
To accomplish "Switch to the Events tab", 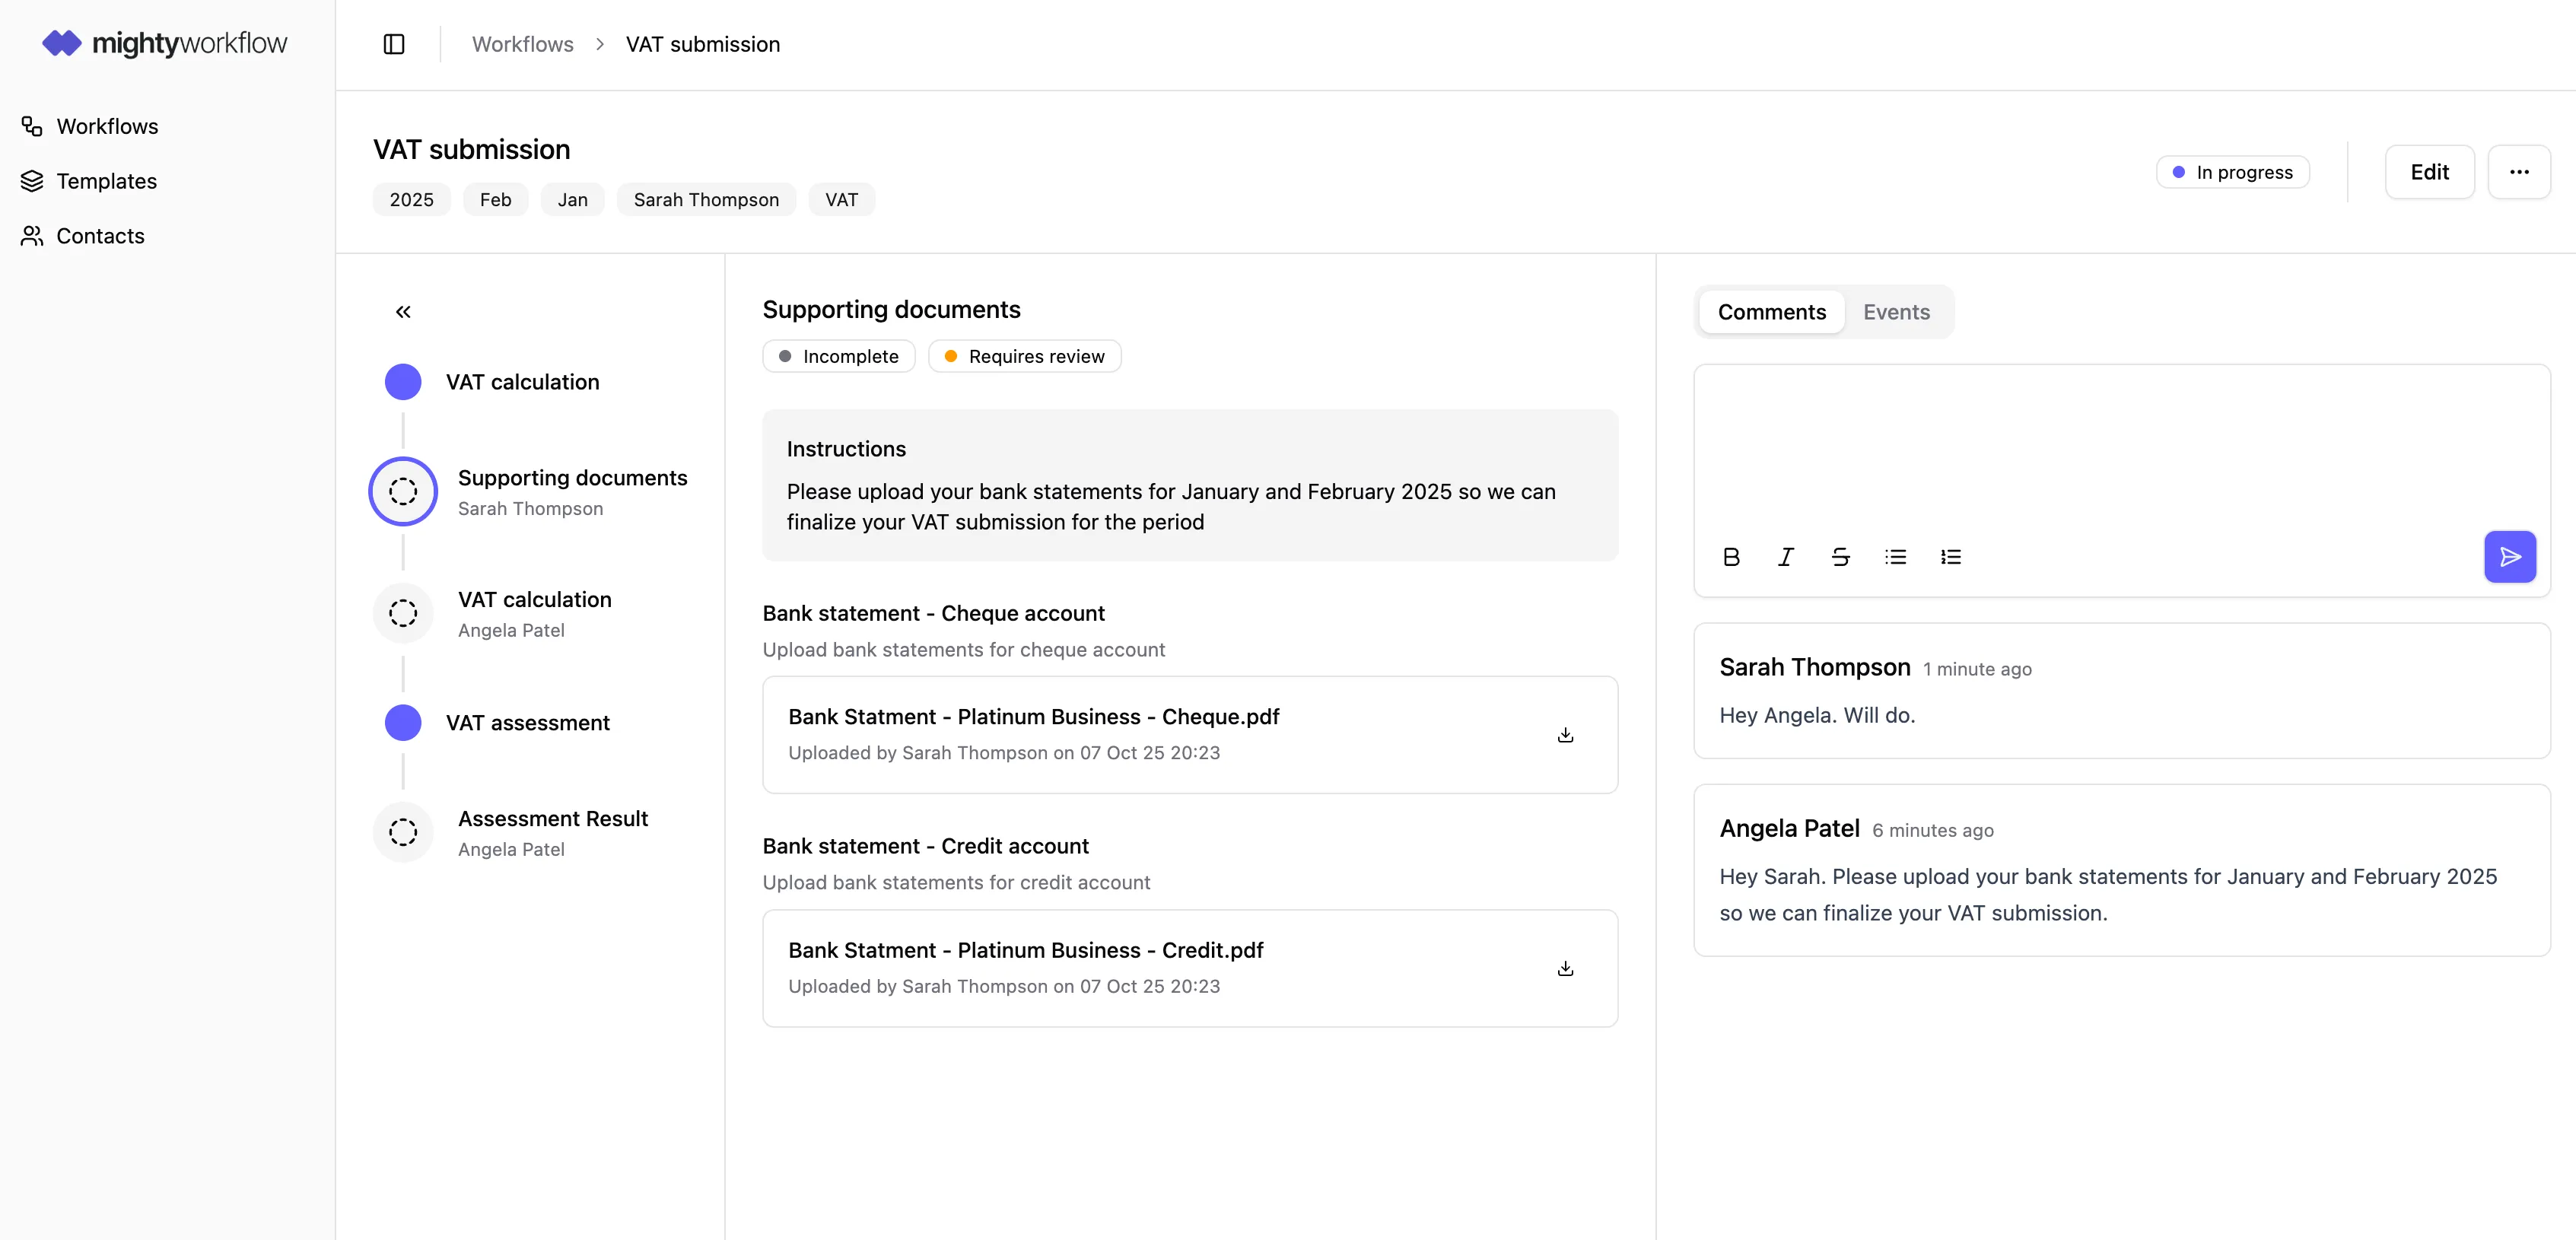I will click(x=1896, y=312).
